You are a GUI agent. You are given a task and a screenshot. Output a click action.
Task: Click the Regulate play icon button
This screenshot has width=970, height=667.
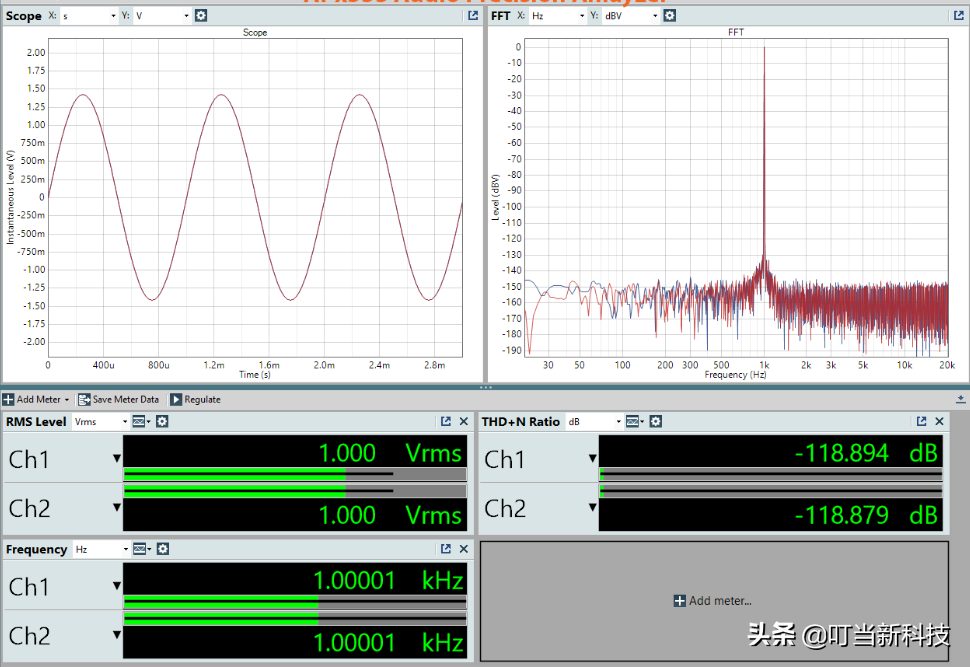tap(176, 399)
